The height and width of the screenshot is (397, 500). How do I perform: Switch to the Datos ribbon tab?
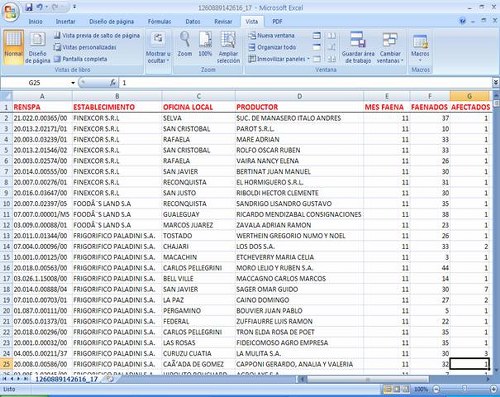tap(193, 21)
